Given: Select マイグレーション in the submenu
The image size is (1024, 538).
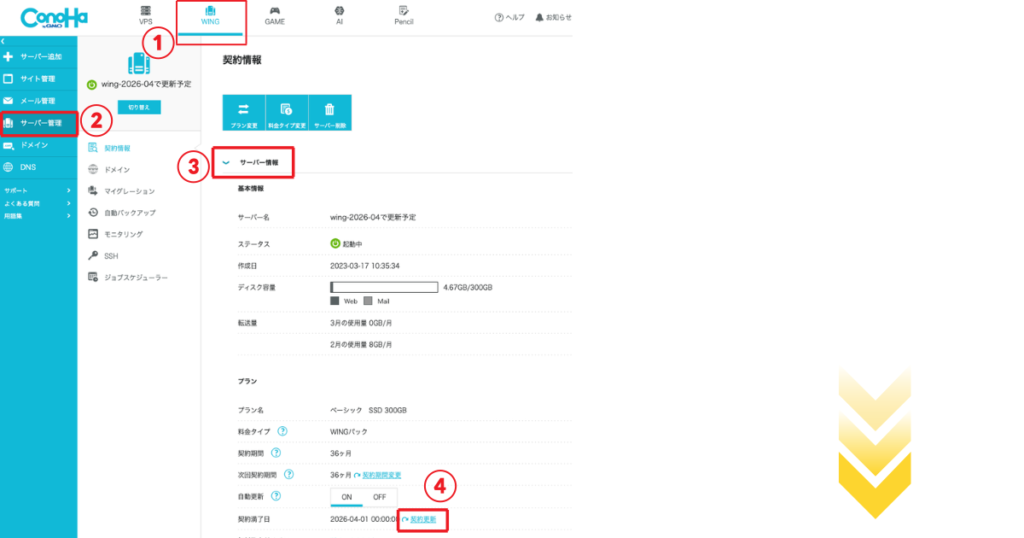Looking at the screenshot, I should coord(121,191).
